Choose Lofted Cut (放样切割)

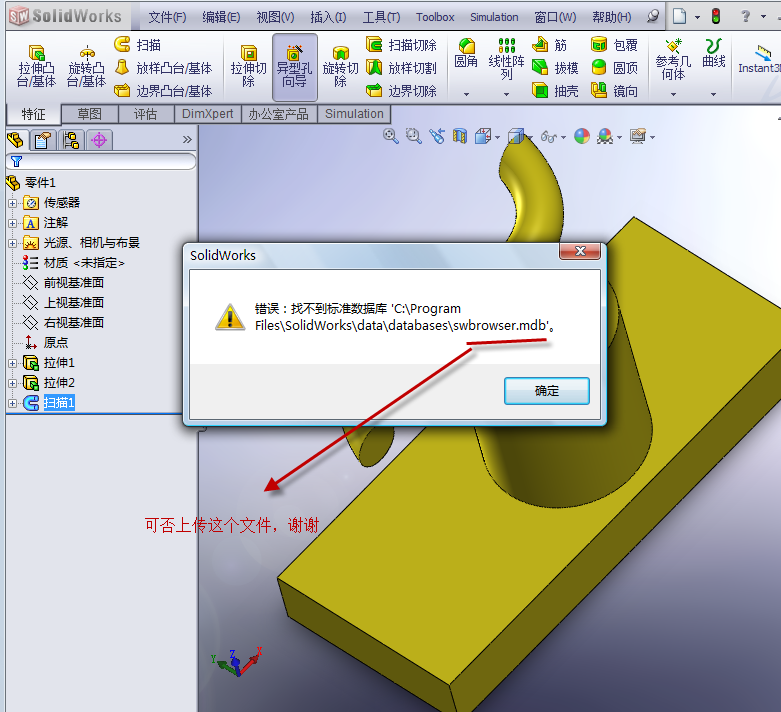point(401,68)
